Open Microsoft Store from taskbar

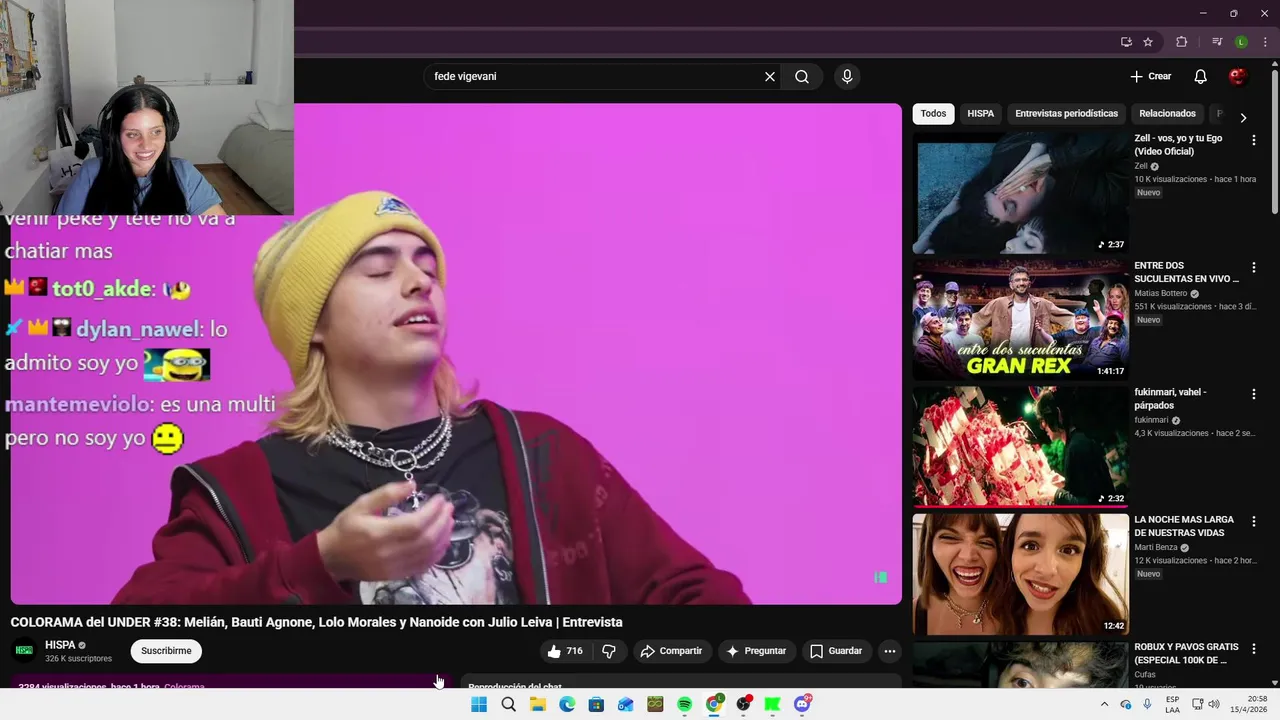pyautogui.click(x=596, y=704)
